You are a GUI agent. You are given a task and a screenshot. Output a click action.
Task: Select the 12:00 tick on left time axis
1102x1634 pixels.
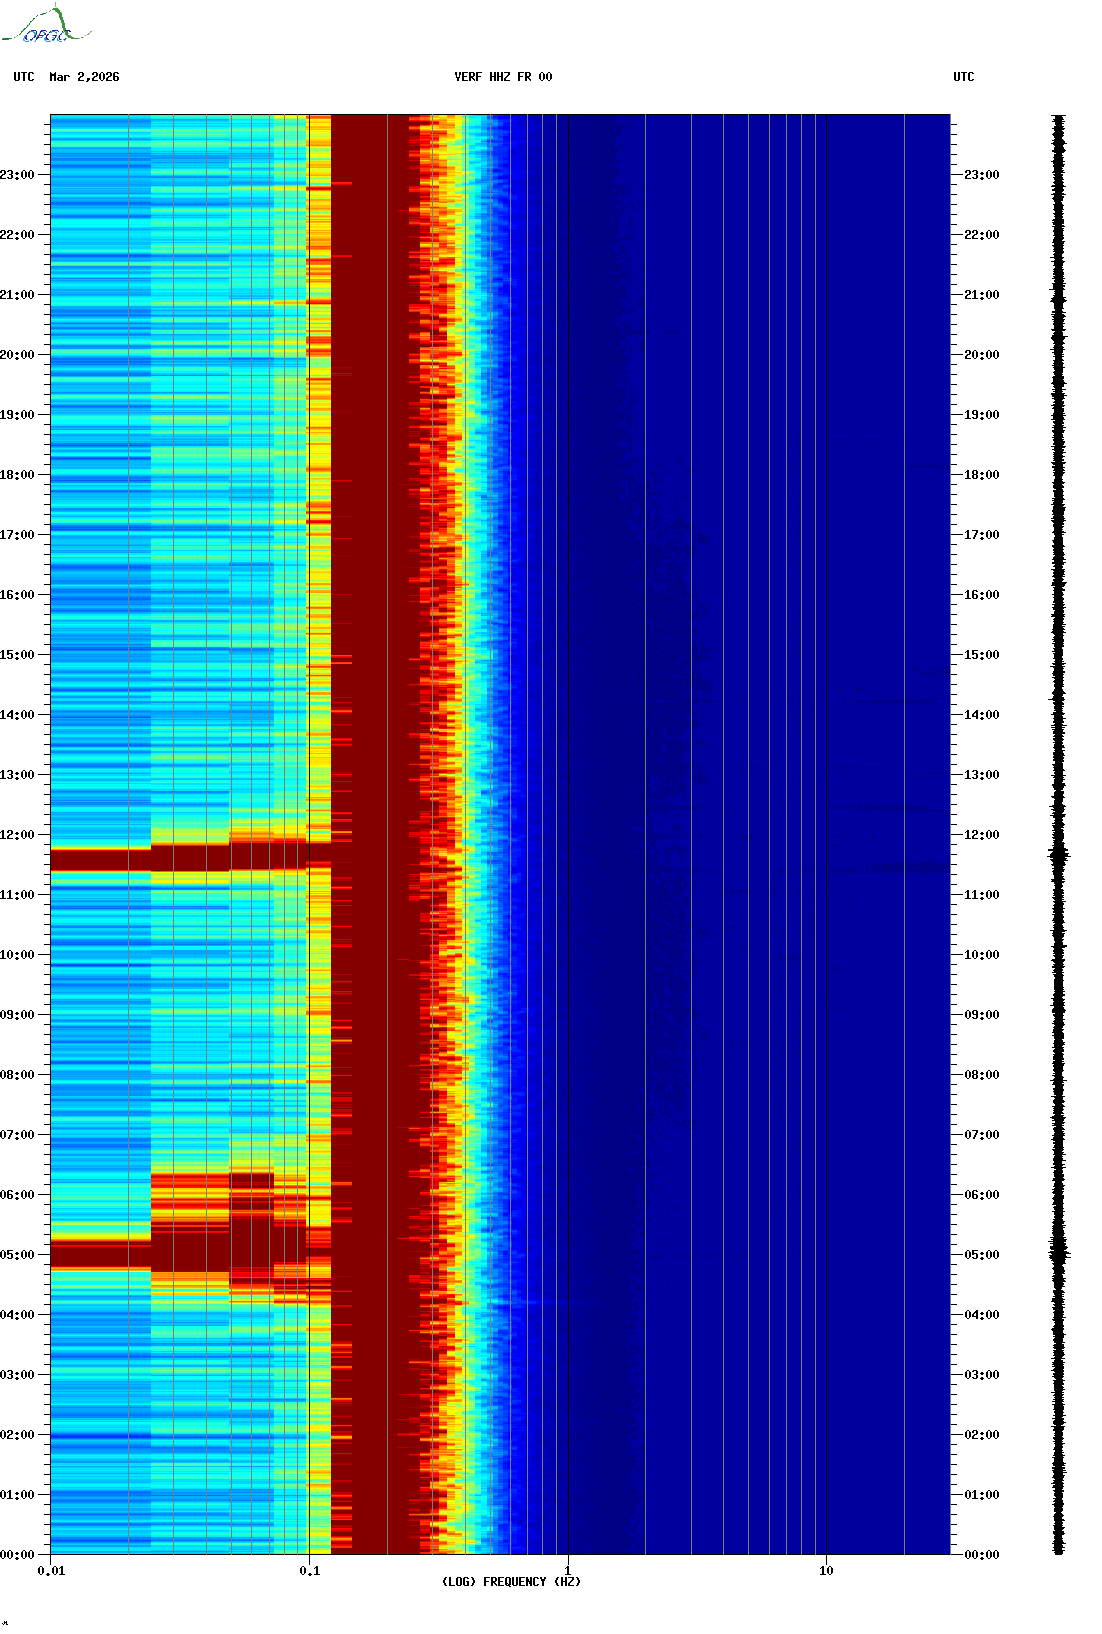point(18,835)
